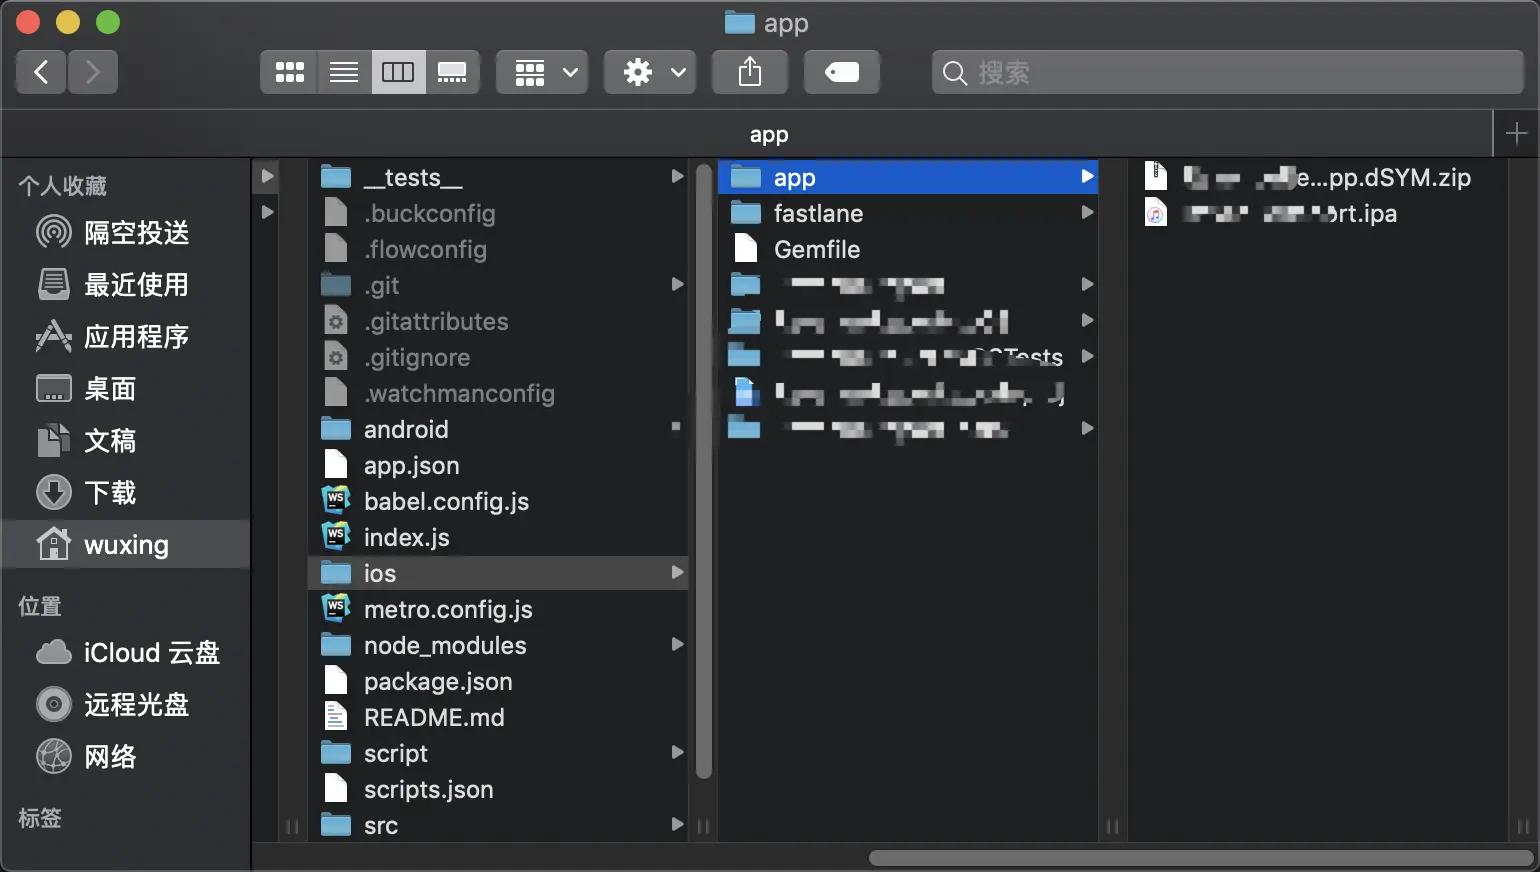Open 最近使用 in sidebar
The width and height of the screenshot is (1540, 872).
pyautogui.click(x=126, y=284)
